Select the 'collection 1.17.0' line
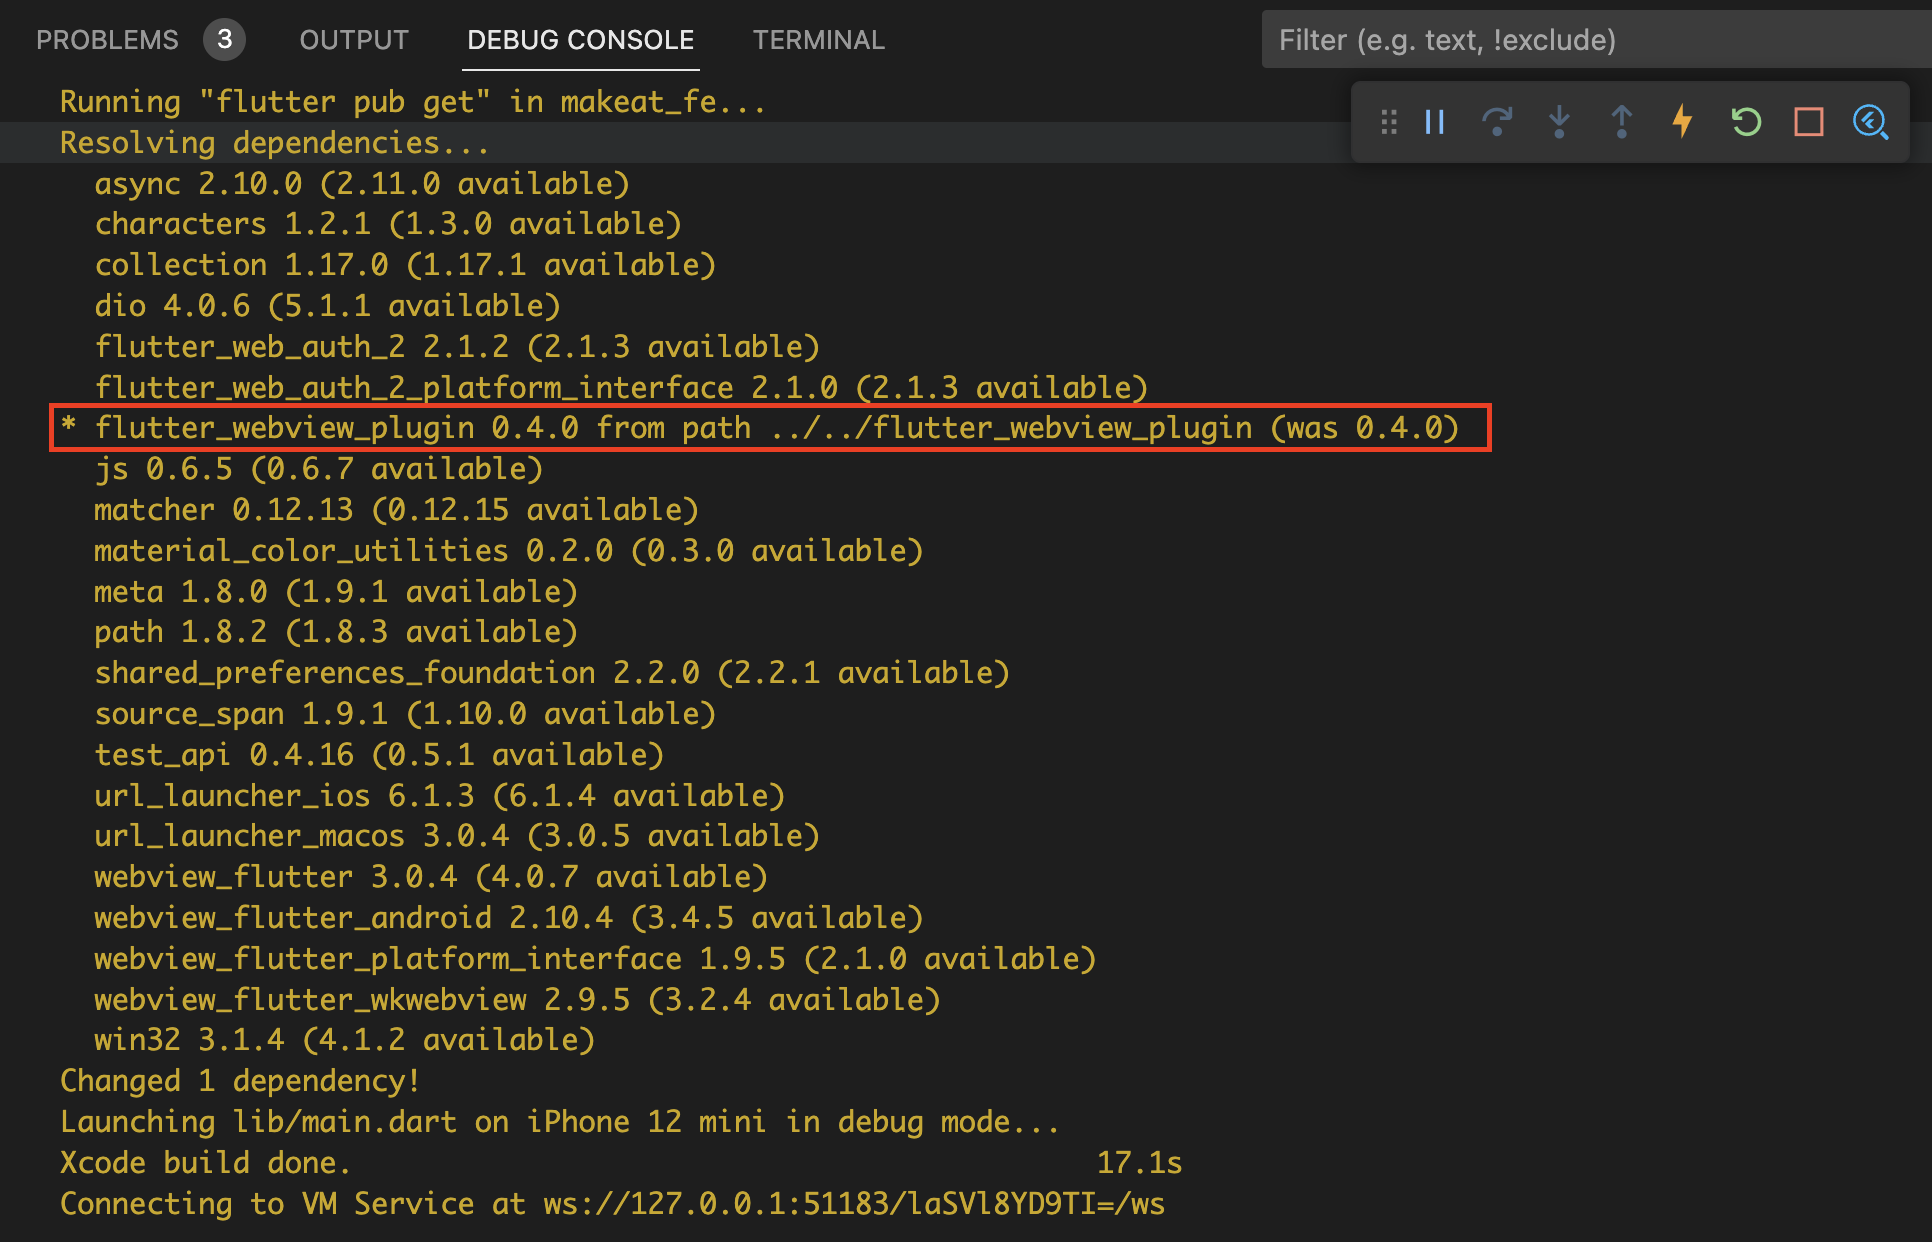 (x=405, y=265)
